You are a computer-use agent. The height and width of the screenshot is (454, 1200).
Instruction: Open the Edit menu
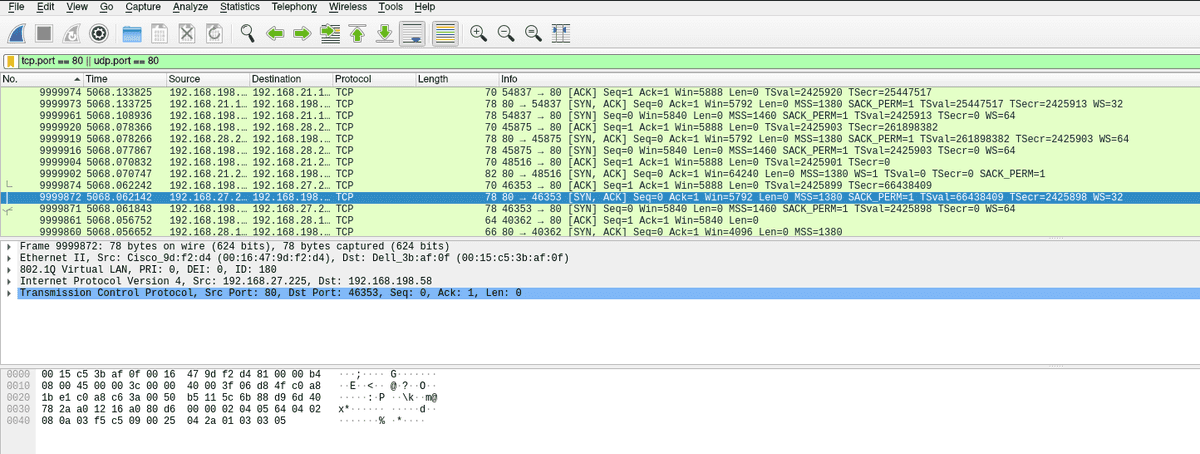pos(46,7)
